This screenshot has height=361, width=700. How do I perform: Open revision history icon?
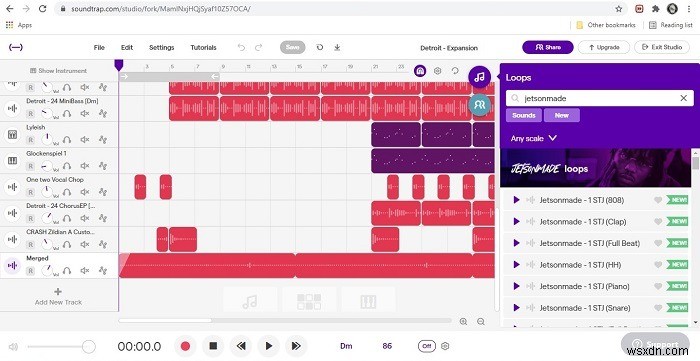320,47
